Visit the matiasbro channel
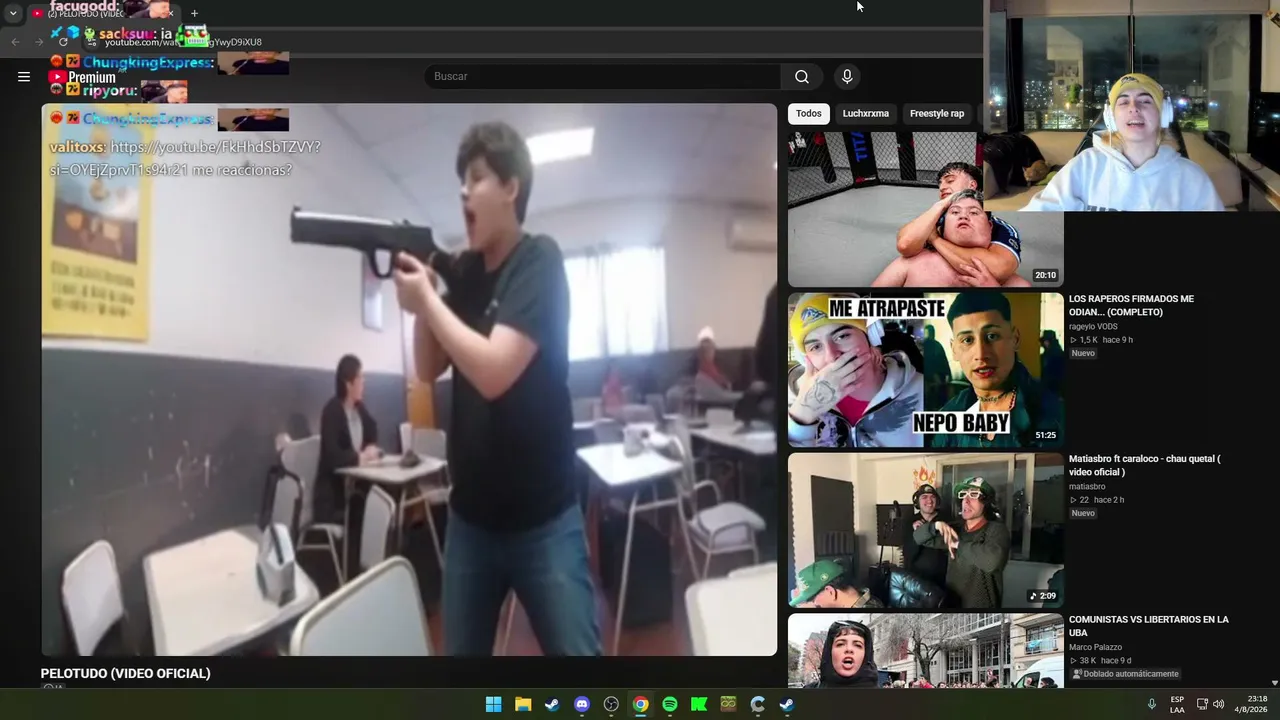The width and height of the screenshot is (1280, 720). click(1087, 487)
